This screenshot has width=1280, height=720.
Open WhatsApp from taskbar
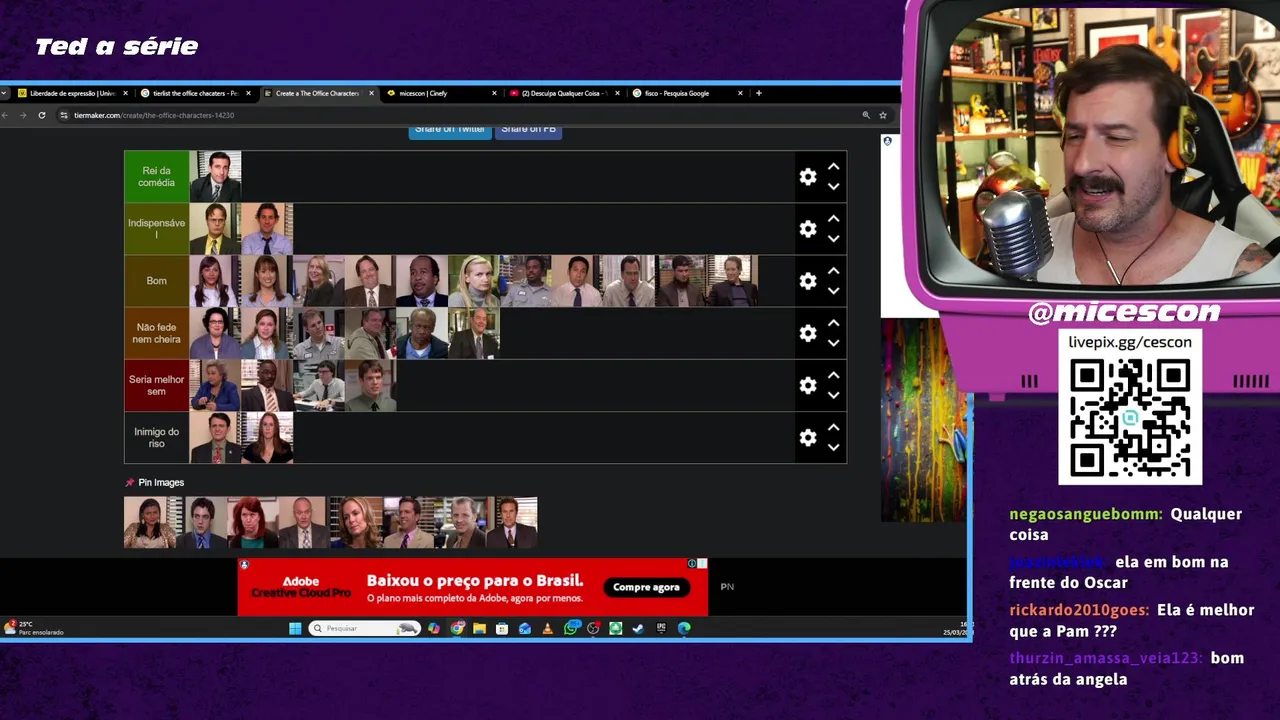(571, 628)
